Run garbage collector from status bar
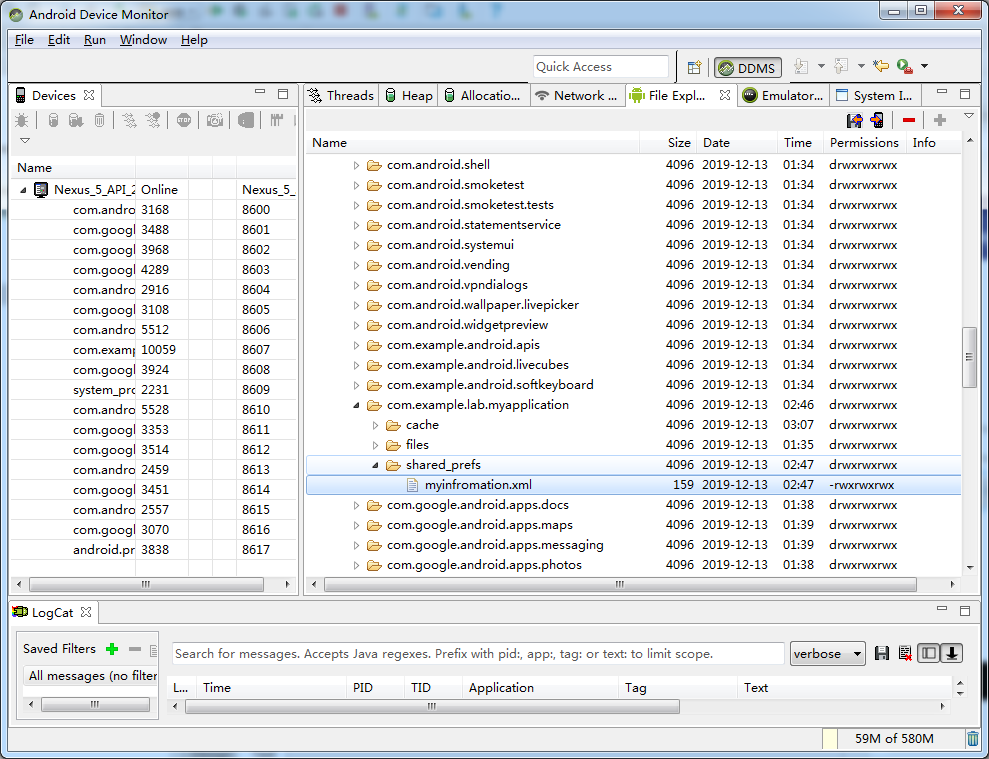This screenshot has width=989, height=759. tap(973, 738)
